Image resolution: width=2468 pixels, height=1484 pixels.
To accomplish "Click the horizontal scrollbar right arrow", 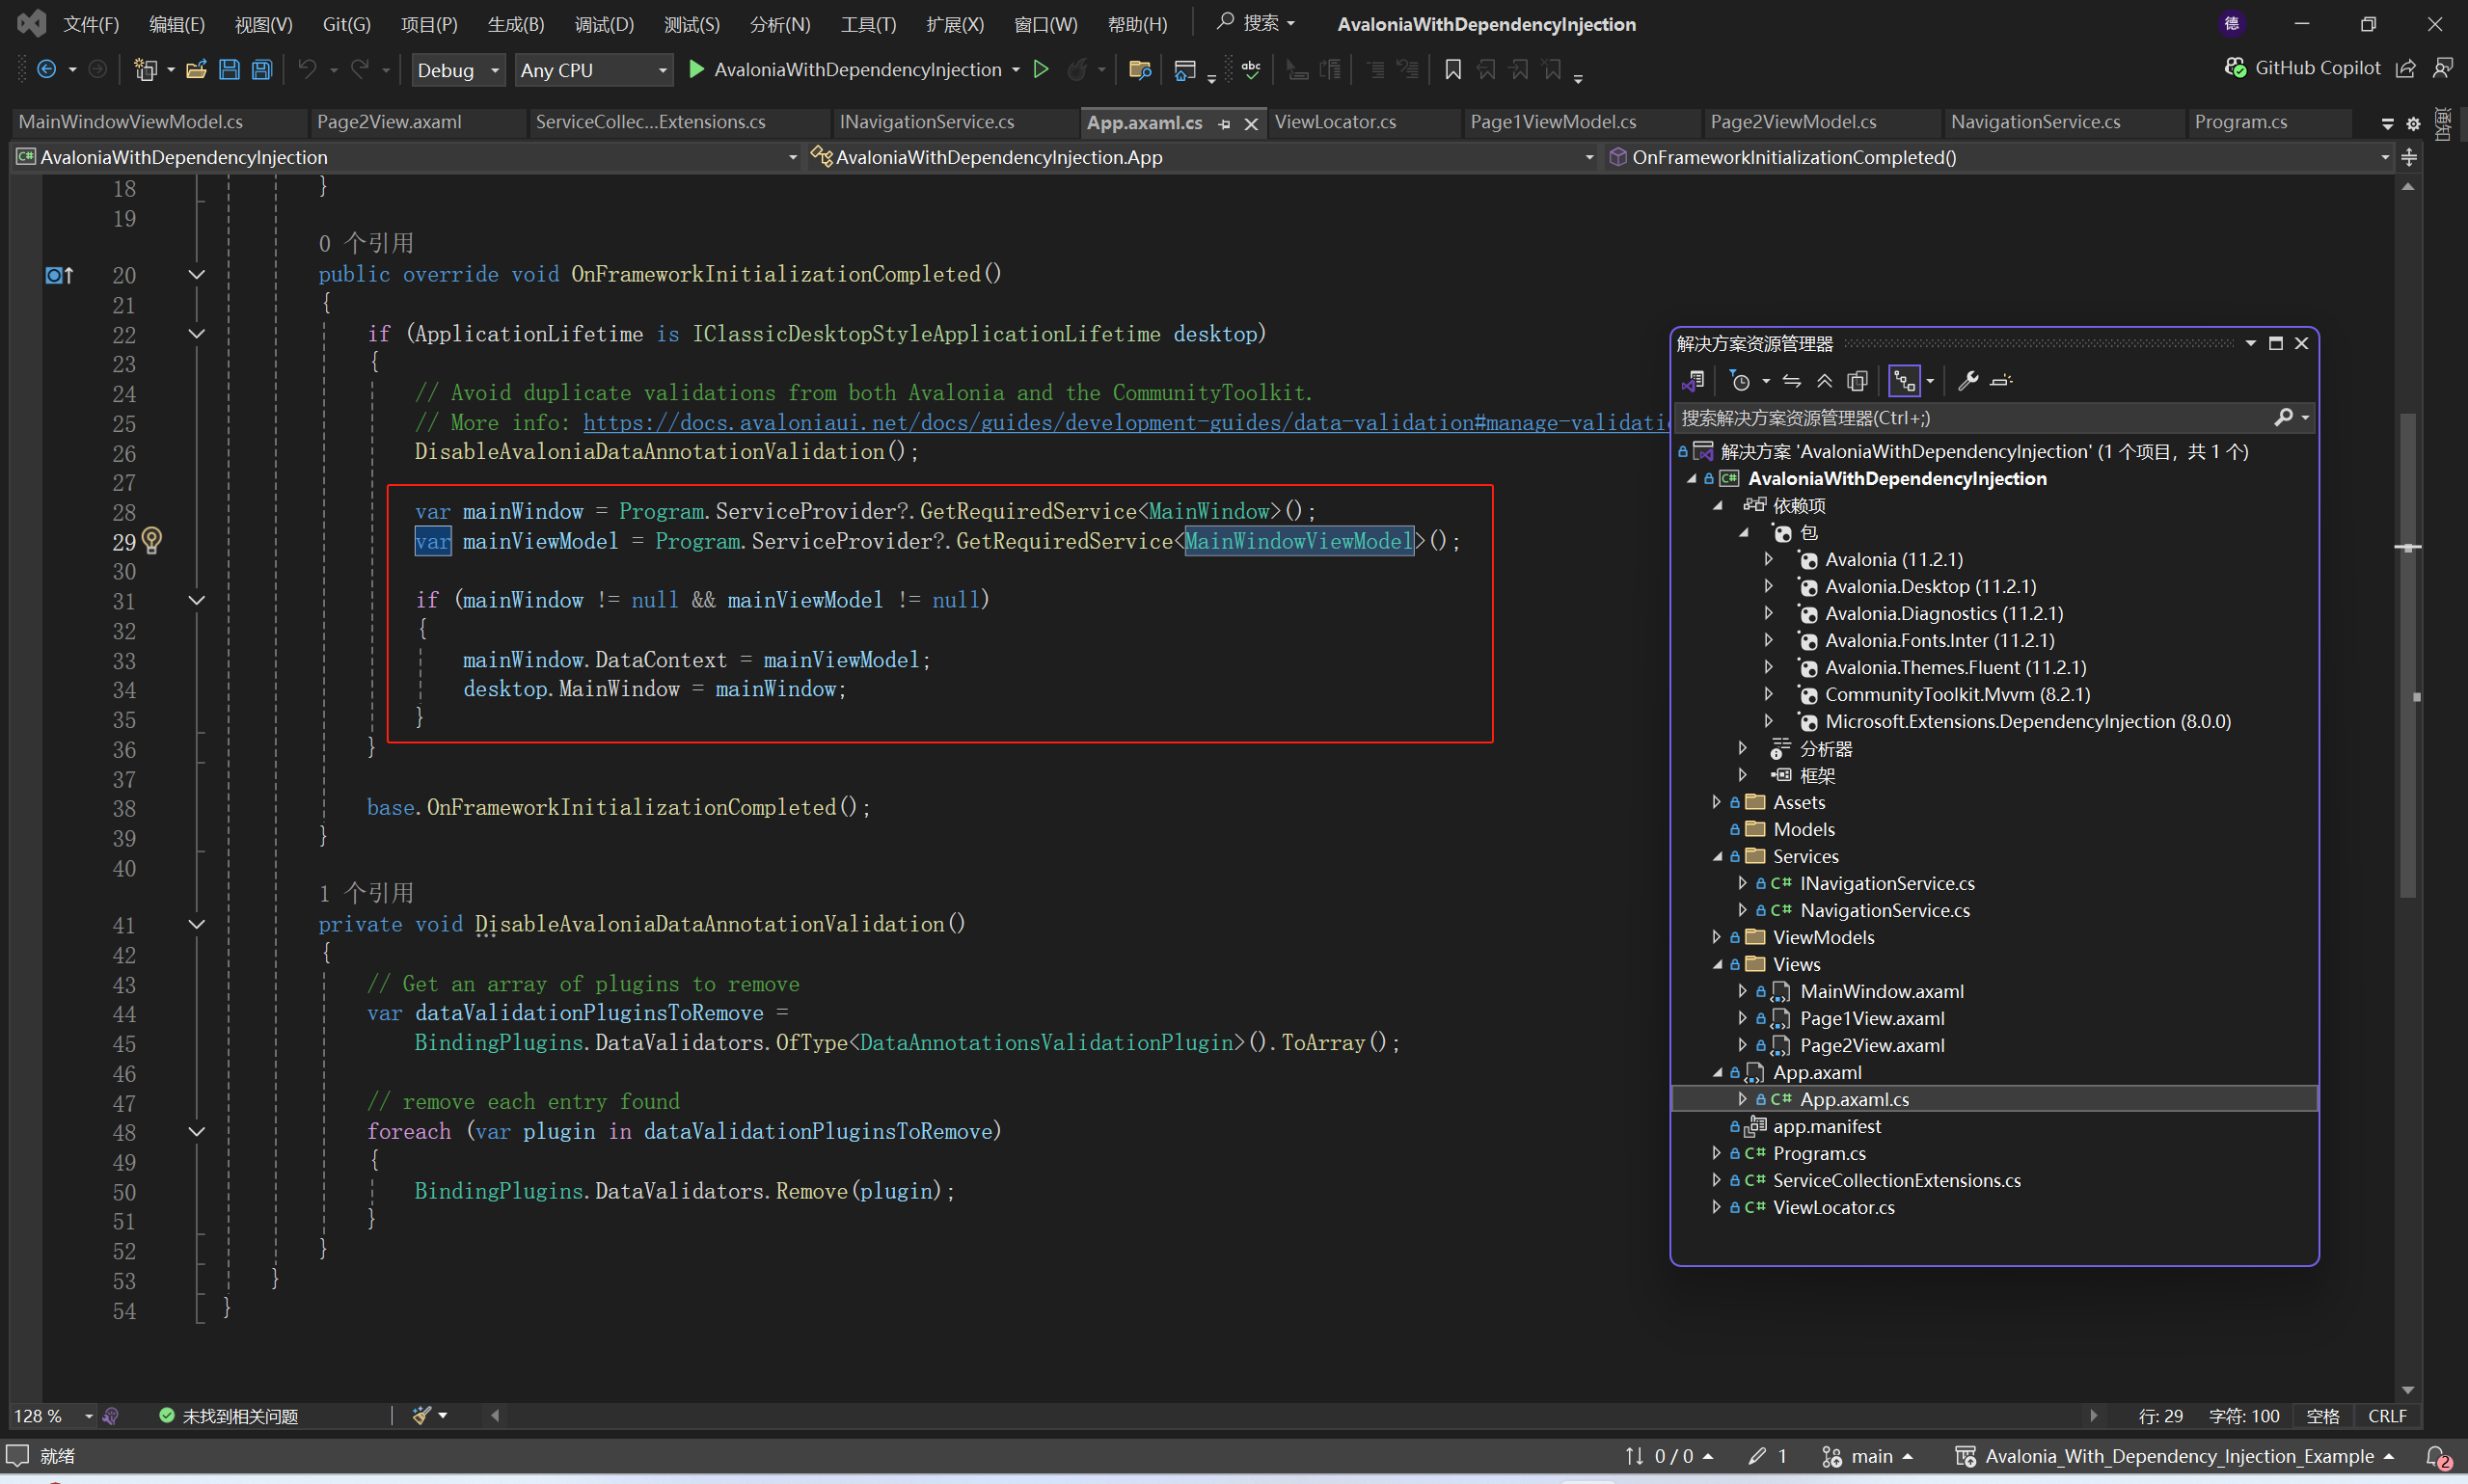I will pyautogui.click(x=2093, y=1415).
